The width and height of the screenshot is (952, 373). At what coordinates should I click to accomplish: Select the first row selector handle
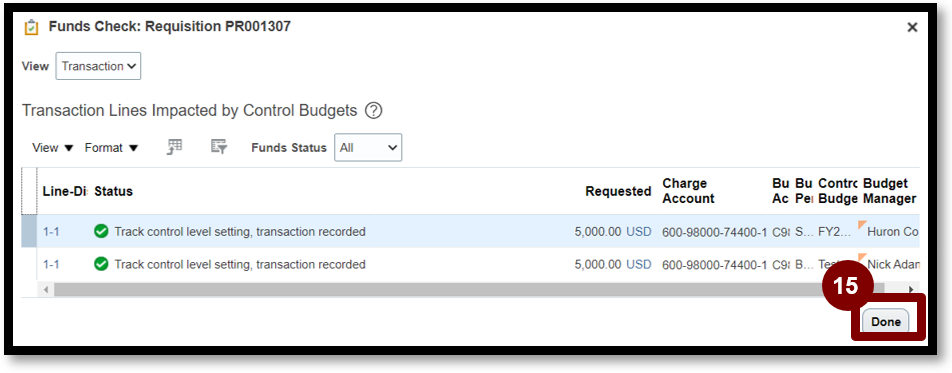[x=29, y=231]
